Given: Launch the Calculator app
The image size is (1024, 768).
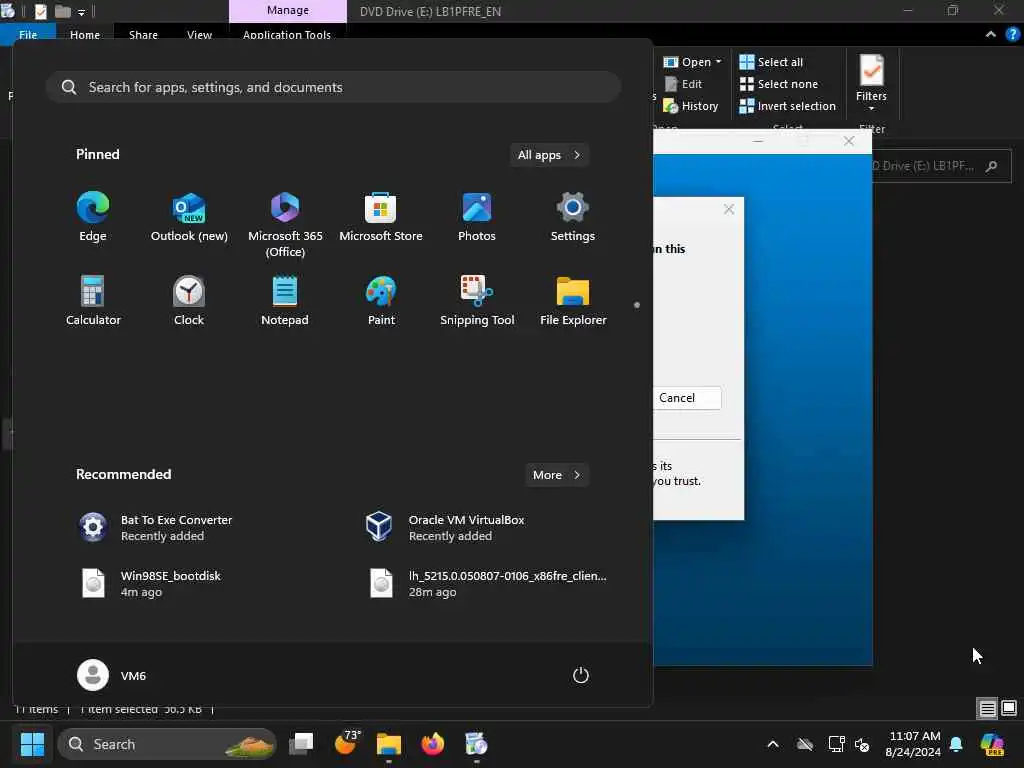Looking at the screenshot, I should pyautogui.click(x=93, y=300).
